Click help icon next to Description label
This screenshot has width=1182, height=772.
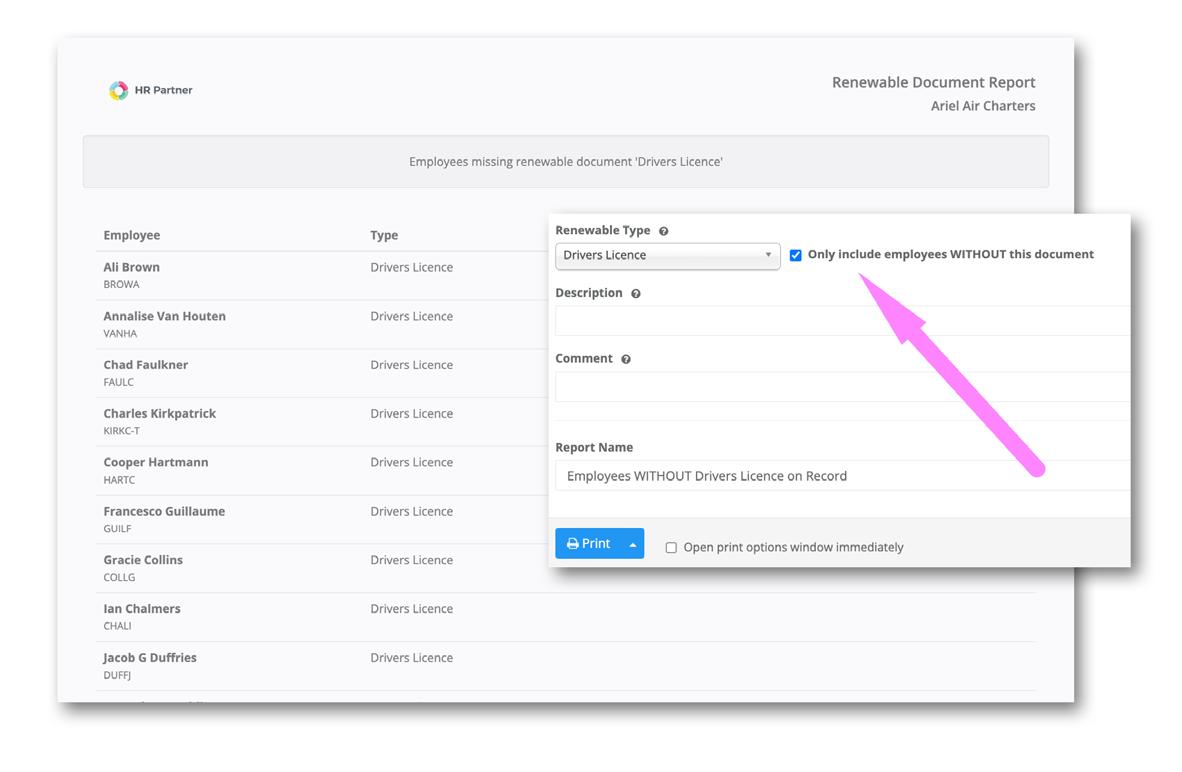click(x=636, y=294)
